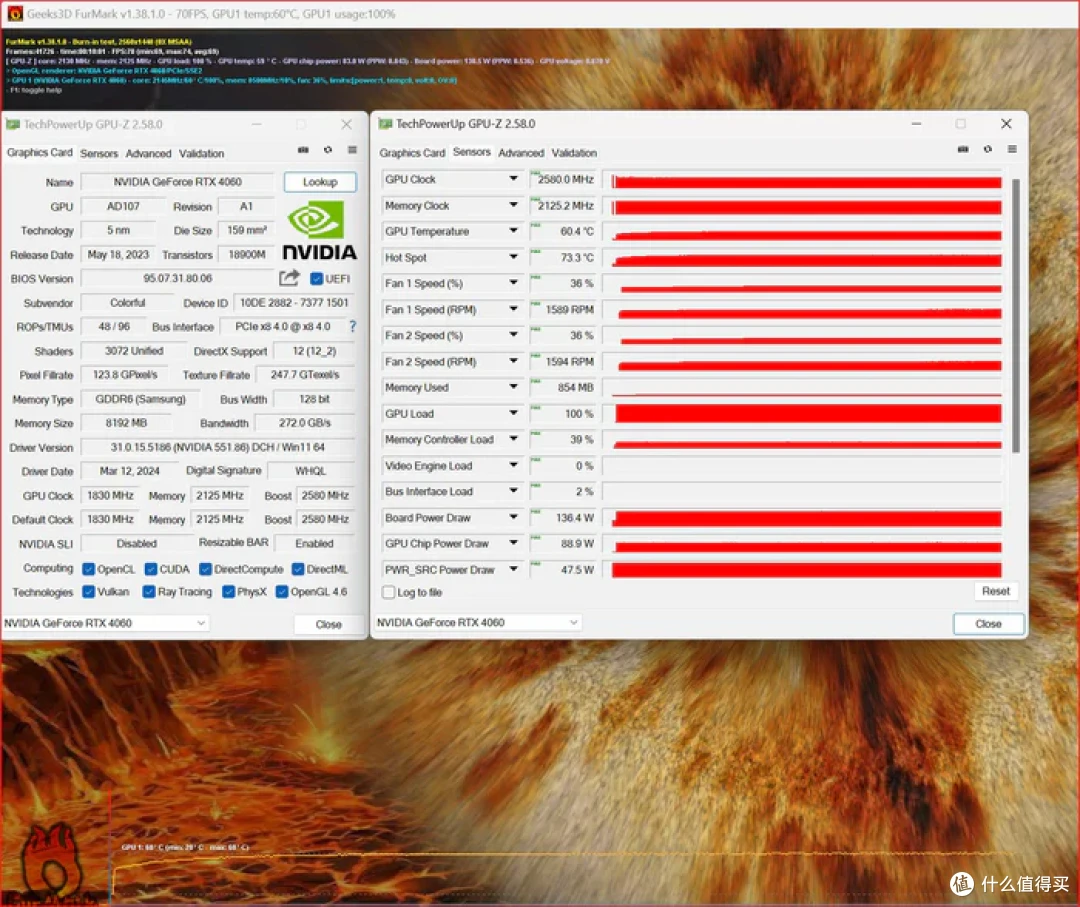Screen dimensions: 1080x907
Task: Click the Bus Interface question mark icon
Action: (353, 326)
